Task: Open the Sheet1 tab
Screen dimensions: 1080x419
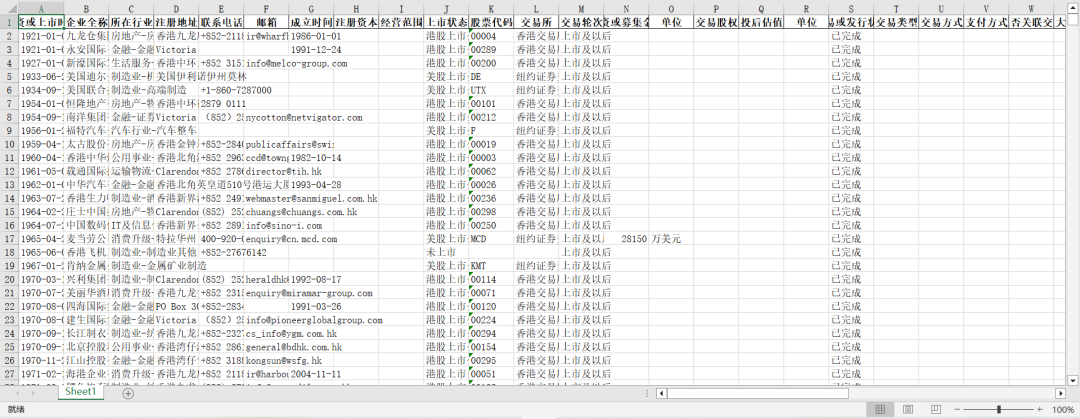Action: (81, 391)
